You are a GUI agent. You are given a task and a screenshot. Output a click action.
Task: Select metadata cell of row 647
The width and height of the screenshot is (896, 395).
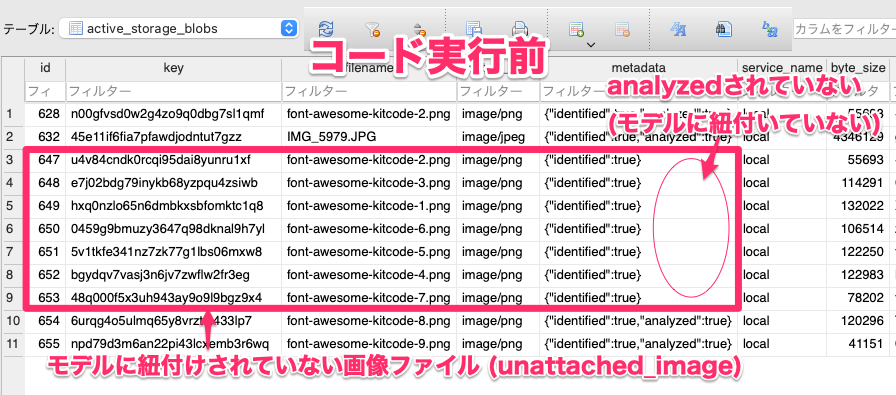pos(639,160)
